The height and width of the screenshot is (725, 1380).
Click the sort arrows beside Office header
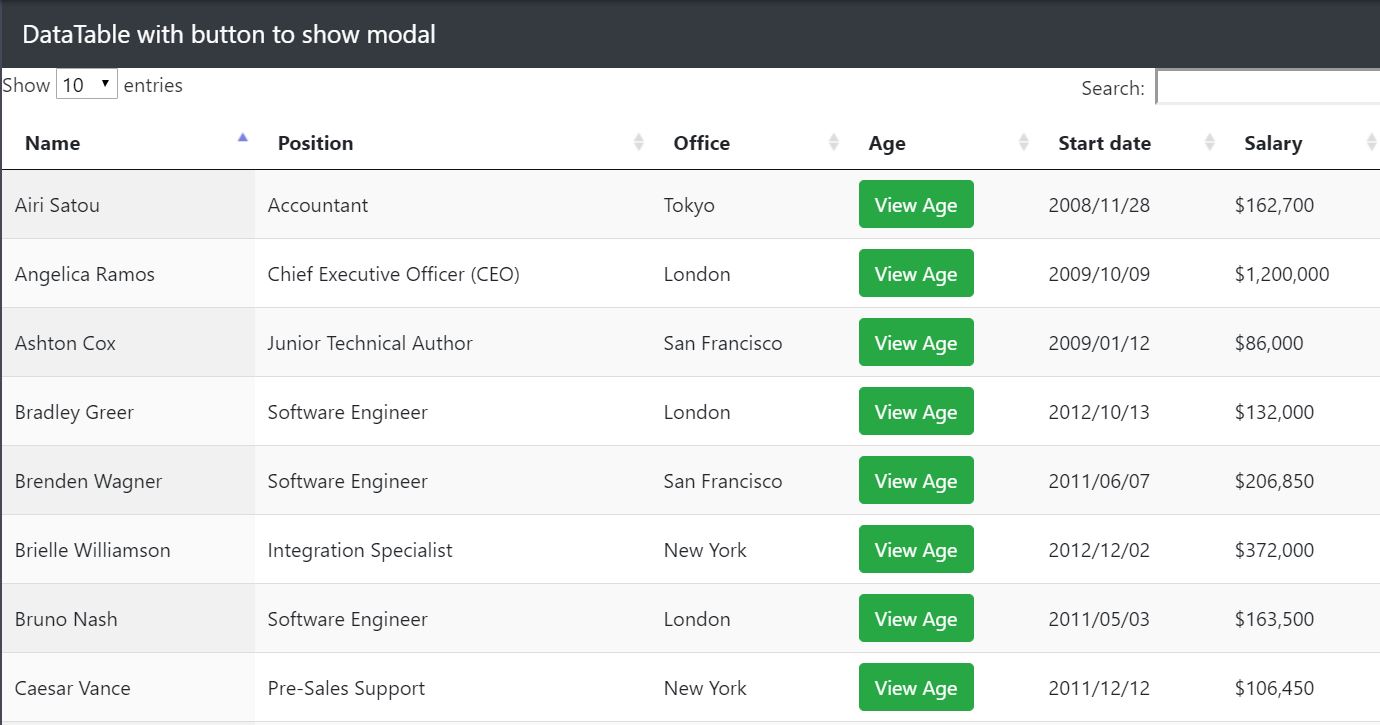pos(835,142)
